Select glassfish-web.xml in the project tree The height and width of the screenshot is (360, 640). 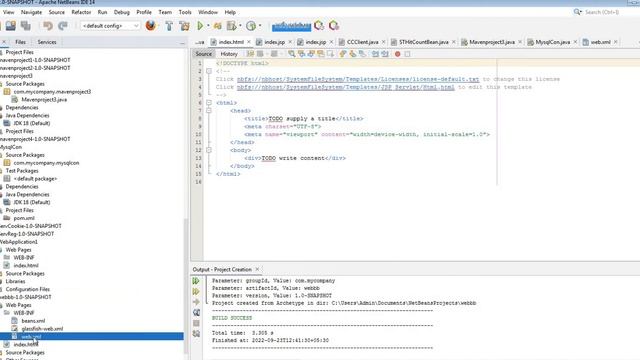(42, 329)
